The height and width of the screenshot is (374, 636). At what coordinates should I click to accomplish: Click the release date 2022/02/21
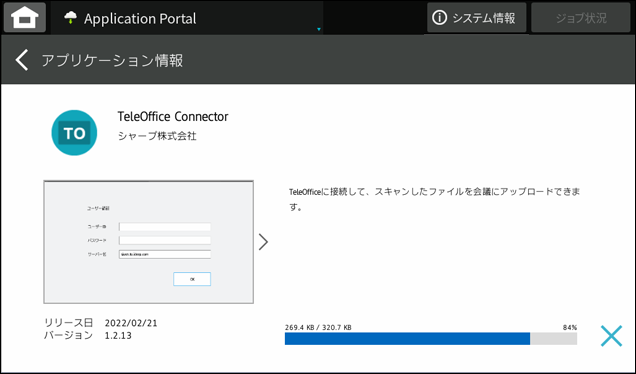pos(131,323)
